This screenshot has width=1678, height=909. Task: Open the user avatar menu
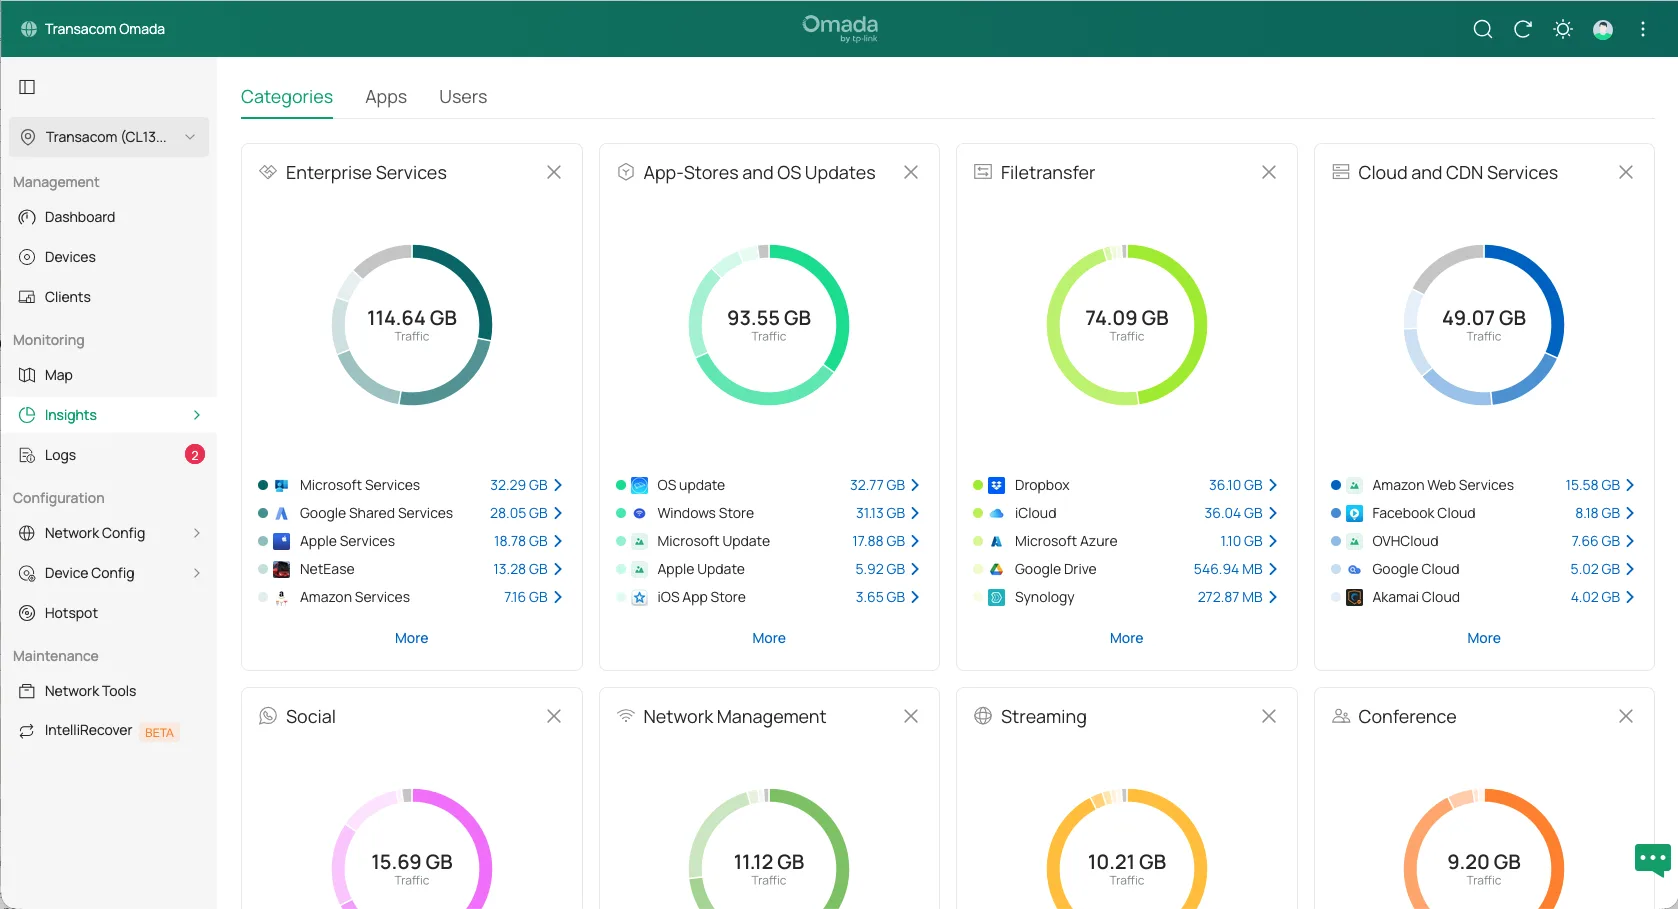1603,29
